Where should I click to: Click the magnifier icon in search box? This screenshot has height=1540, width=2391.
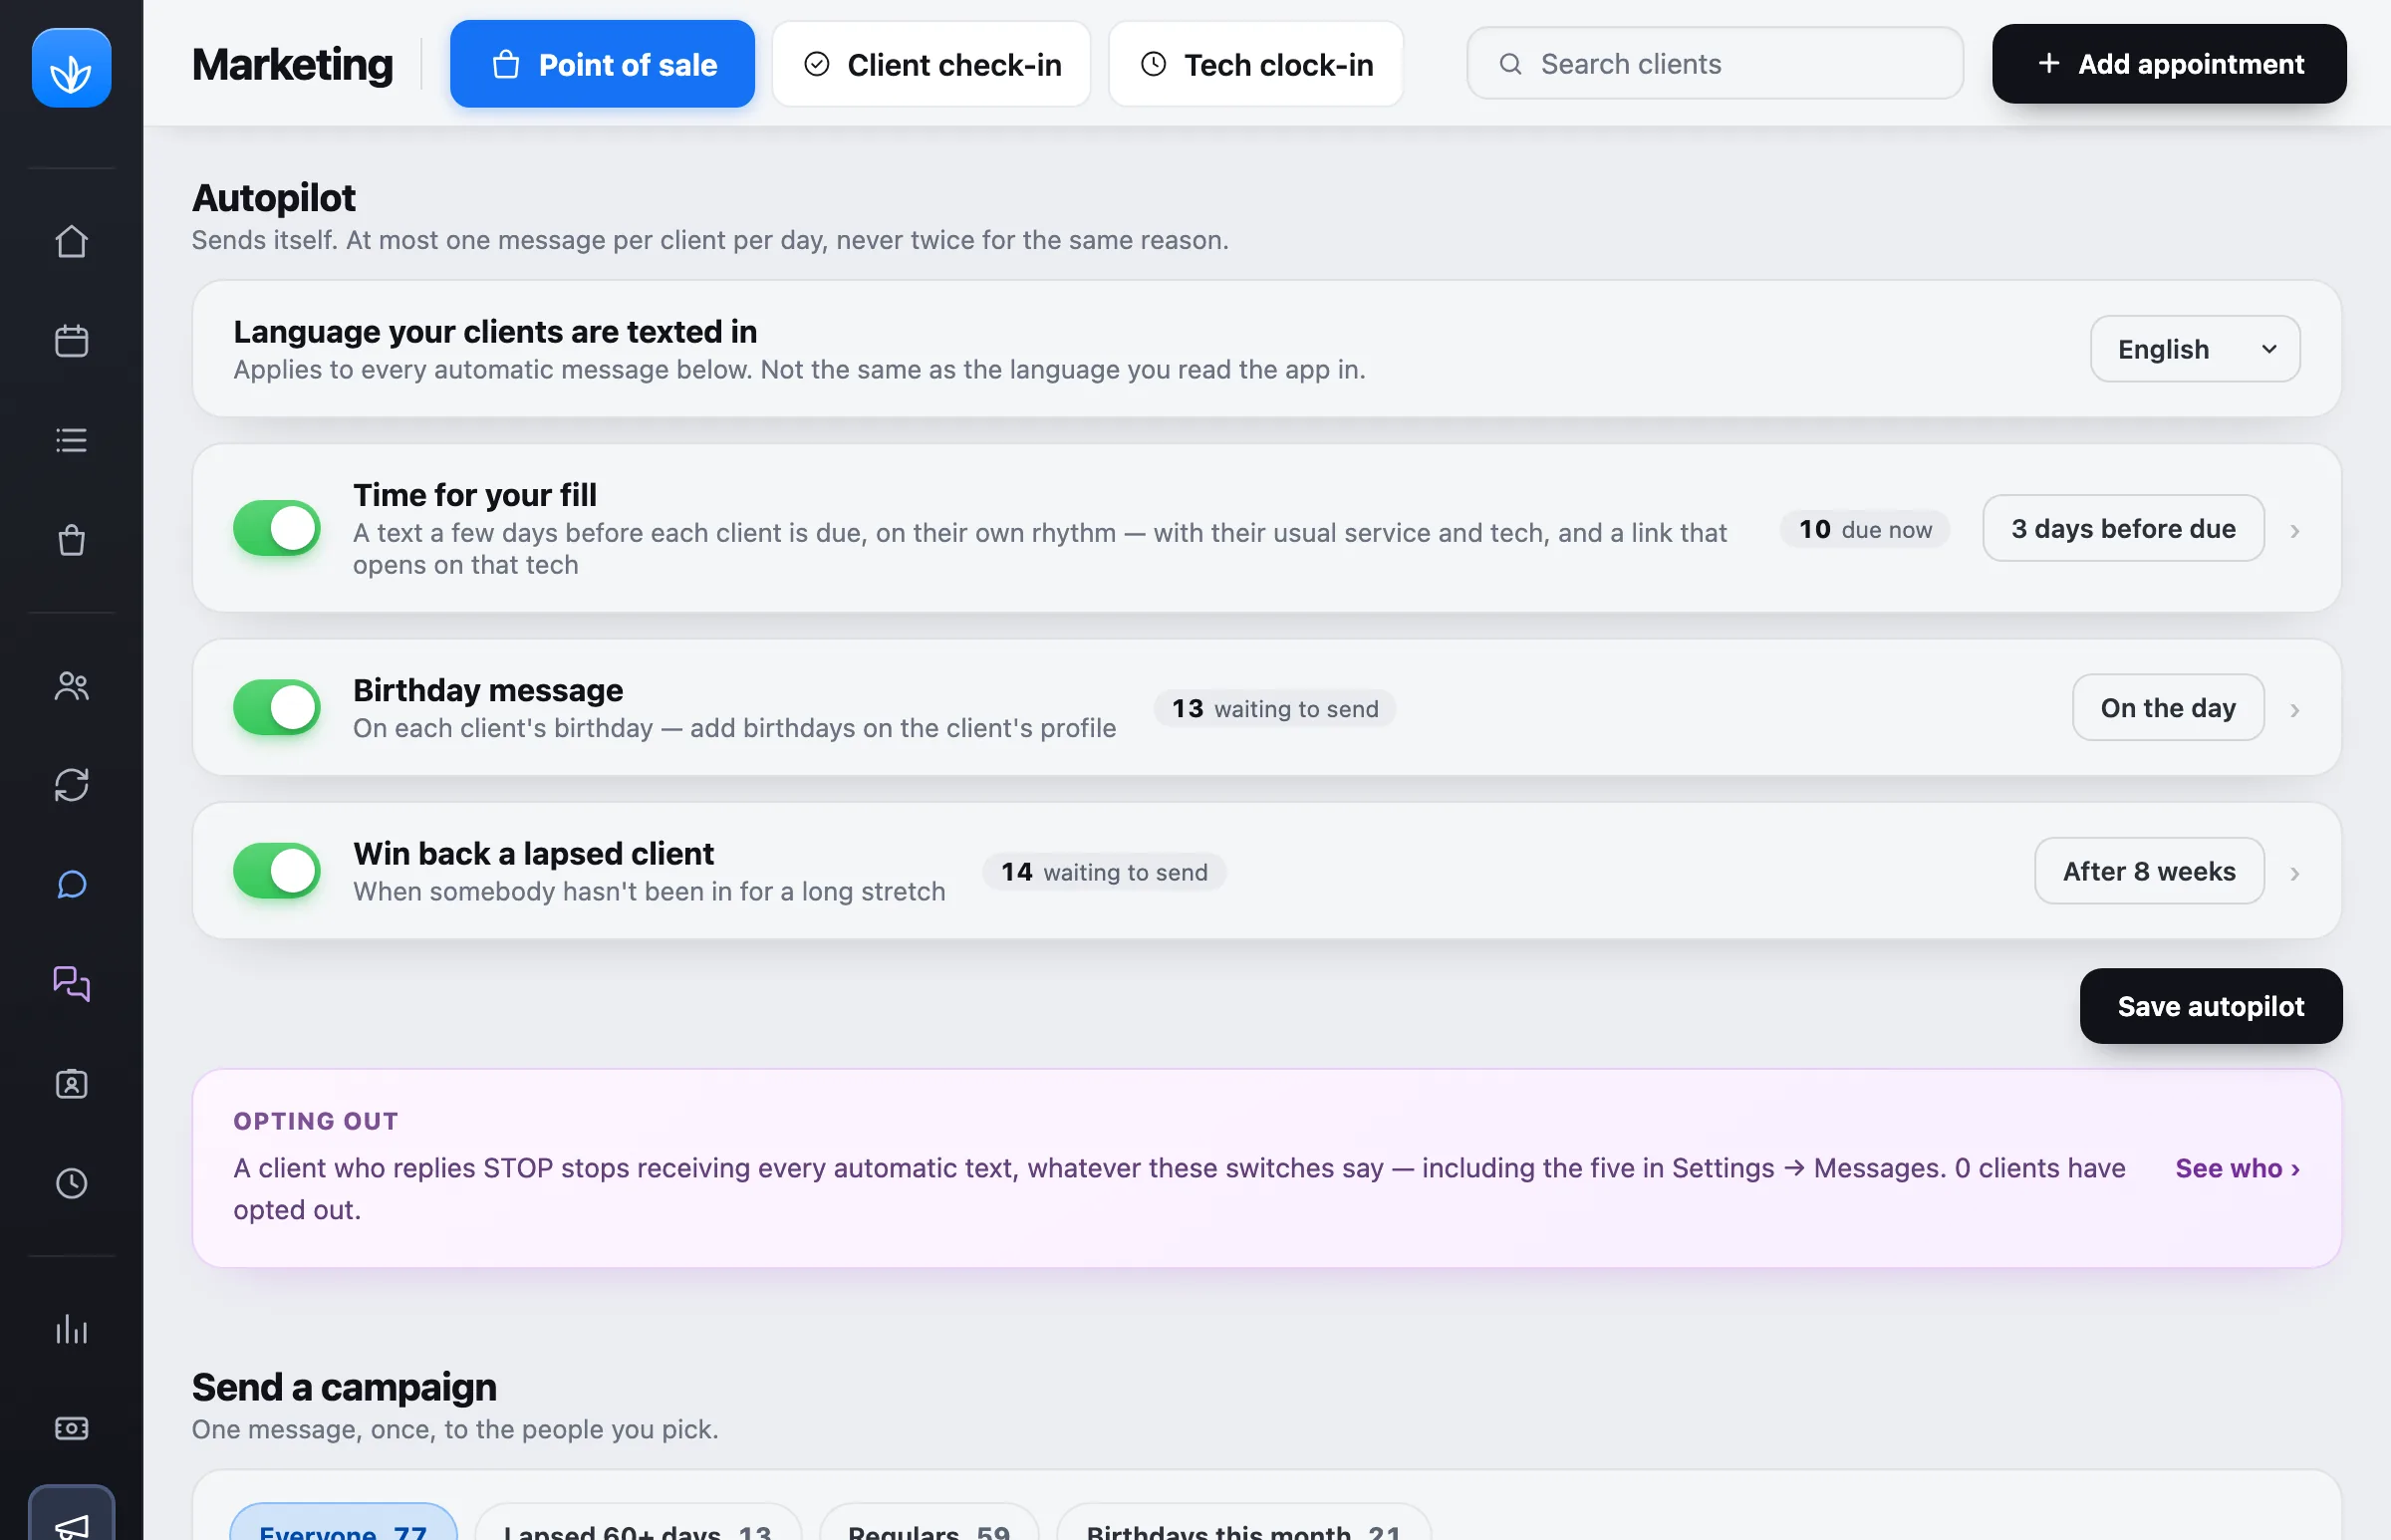coord(1510,64)
